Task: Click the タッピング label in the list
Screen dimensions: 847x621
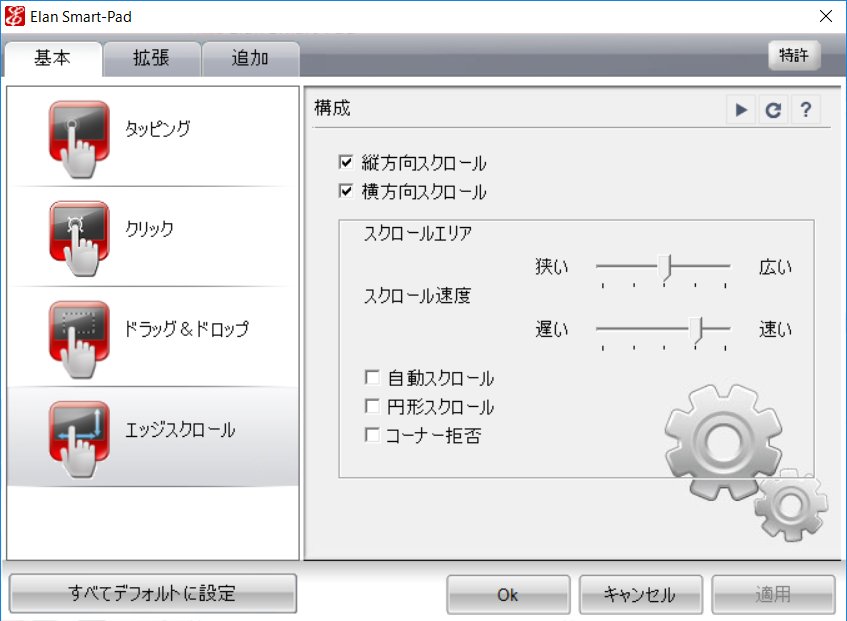Action: point(157,129)
